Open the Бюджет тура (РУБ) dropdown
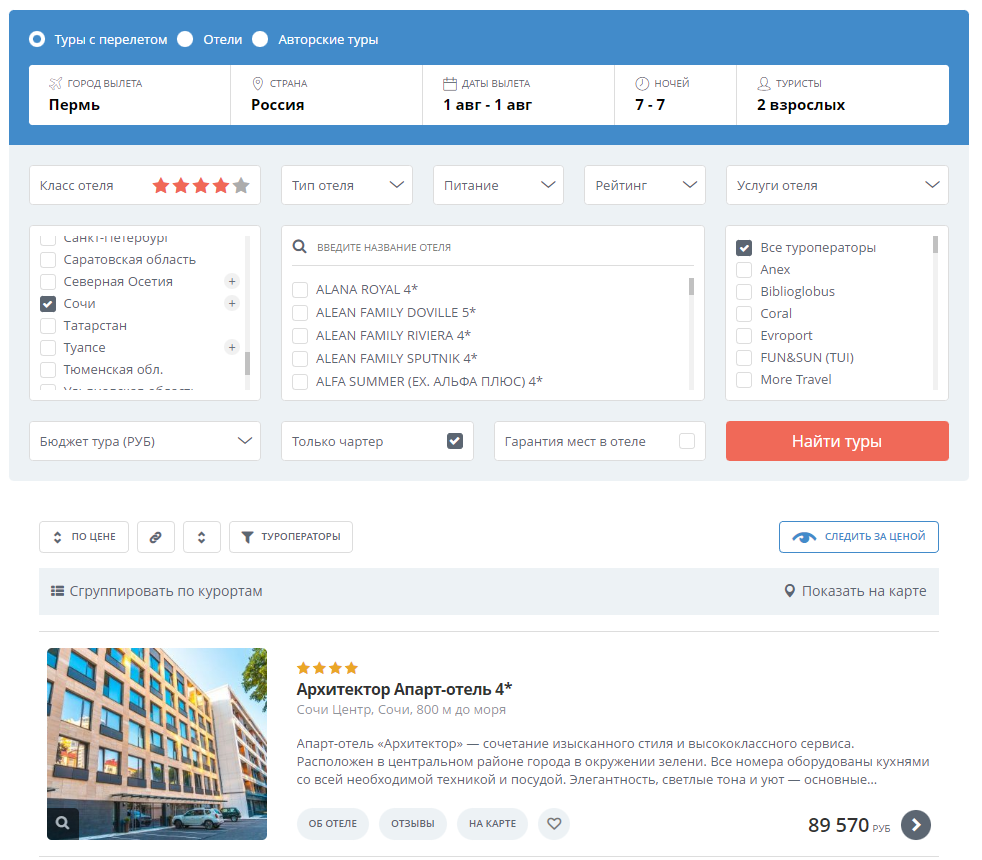The width and height of the screenshot is (982, 860). coord(145,441)
